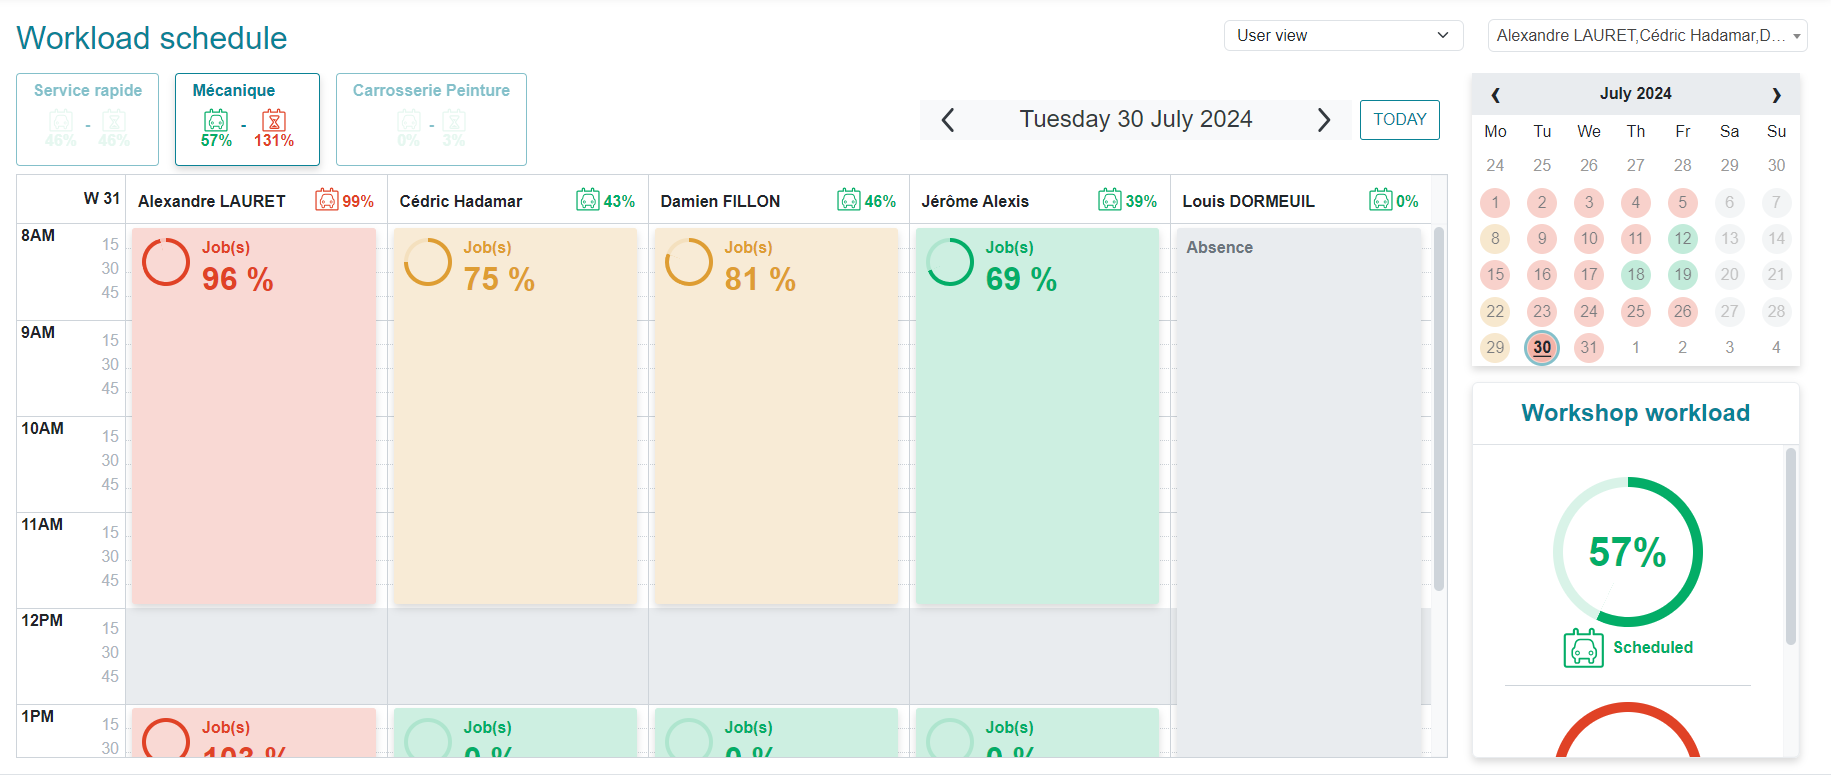Click the scheduled icon in Service rapide tab
The height and width of the screenshot is (782, 1831).
pyautogui.click(x=61, y=121)
